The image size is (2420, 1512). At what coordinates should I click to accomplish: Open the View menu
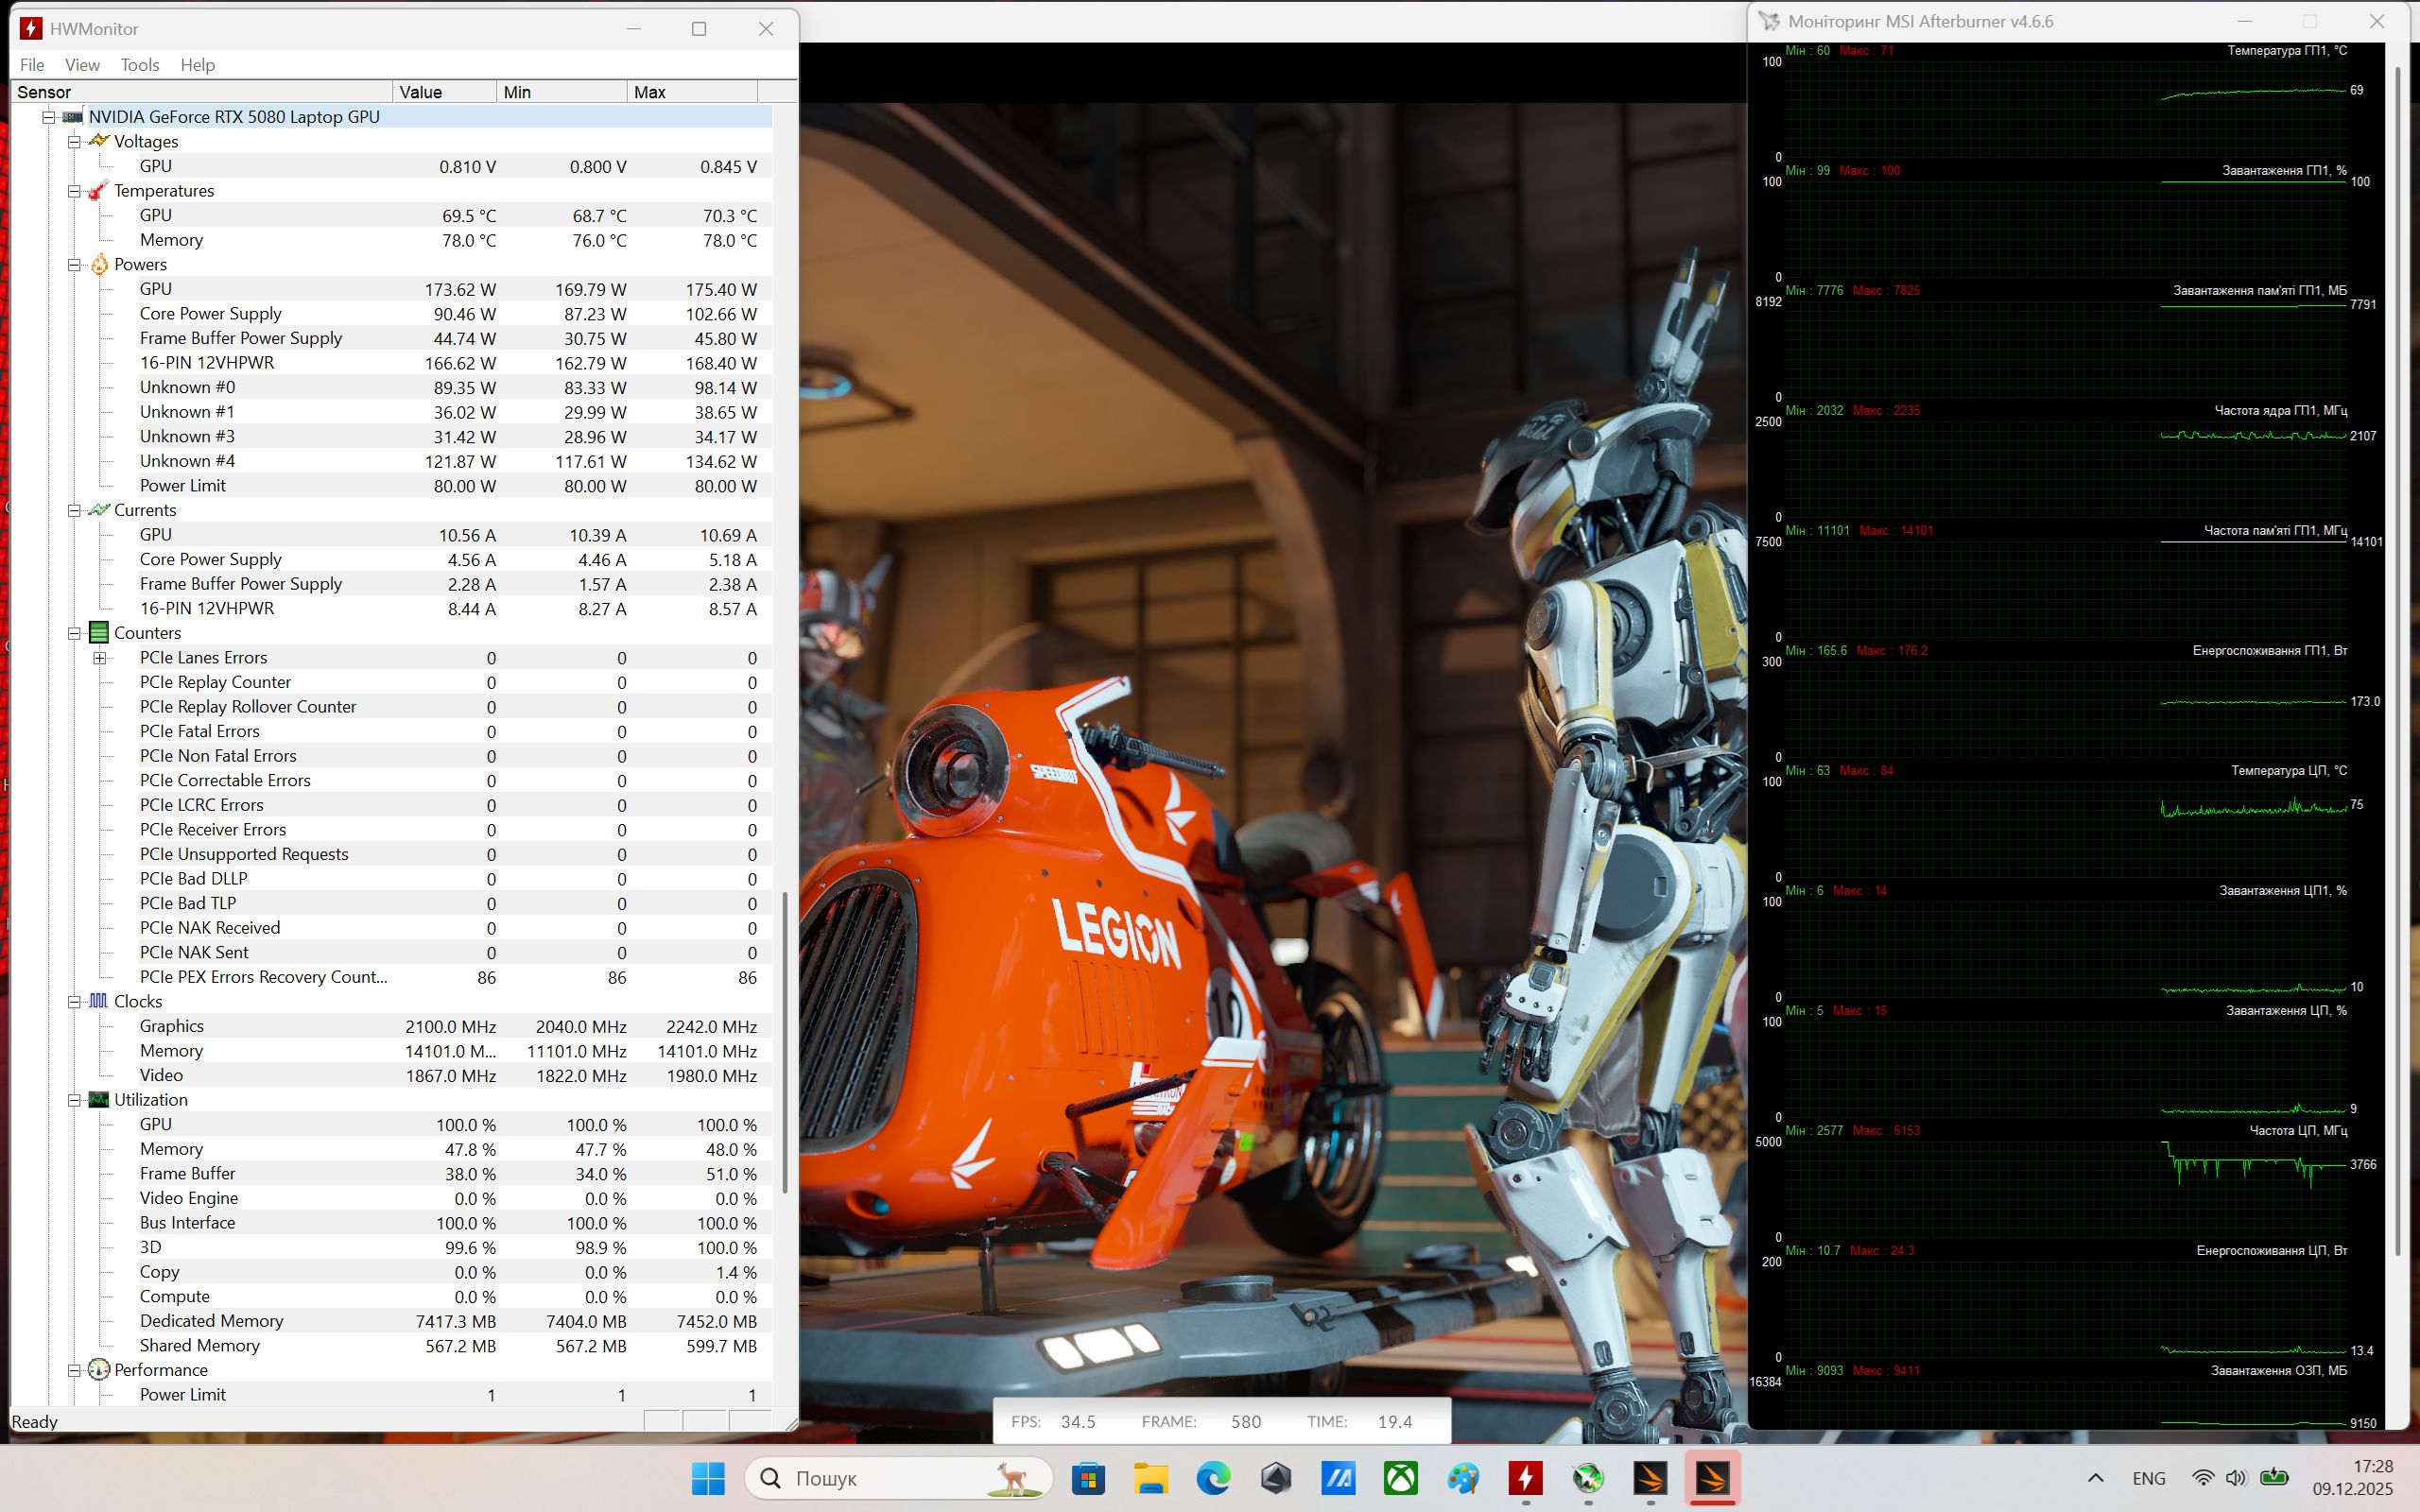(x=82, y=65)
